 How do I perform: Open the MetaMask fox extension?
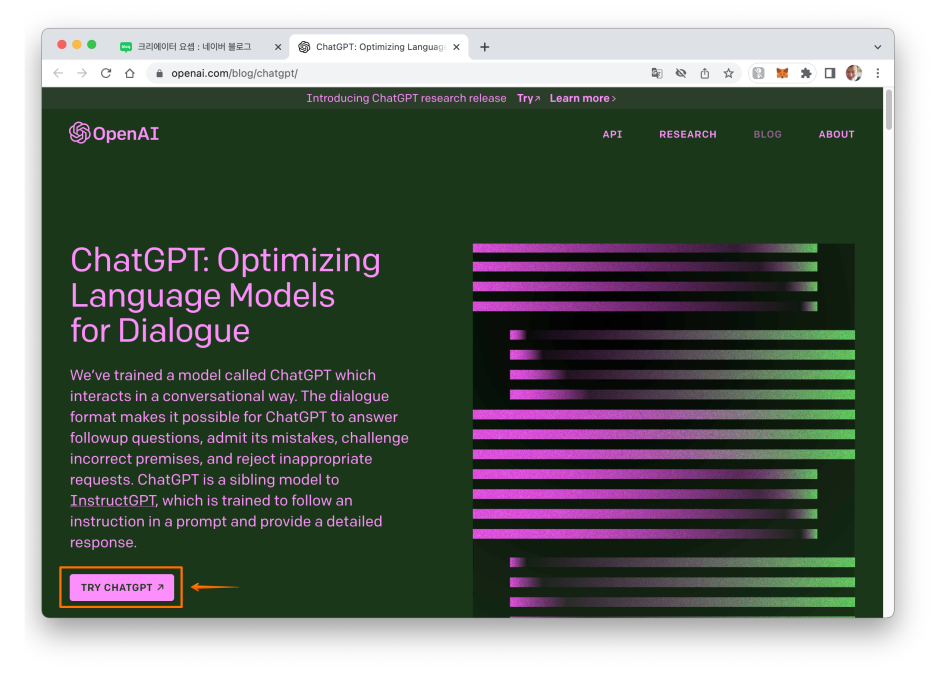pyautogui.click(x=782, y=73)
